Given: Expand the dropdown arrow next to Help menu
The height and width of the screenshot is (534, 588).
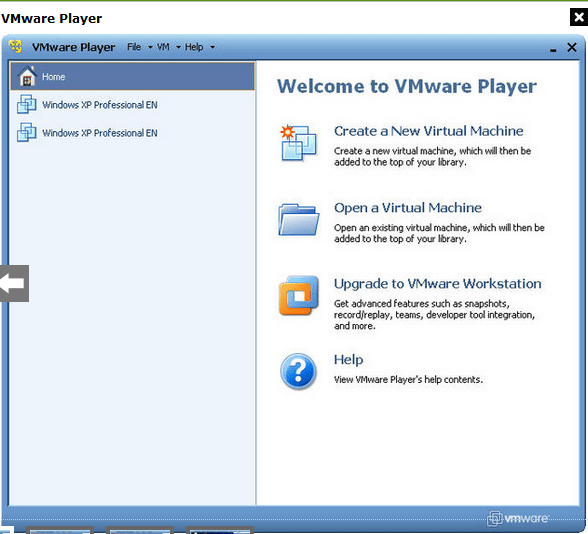Looking at the screenshot, I should pos(212,47).
